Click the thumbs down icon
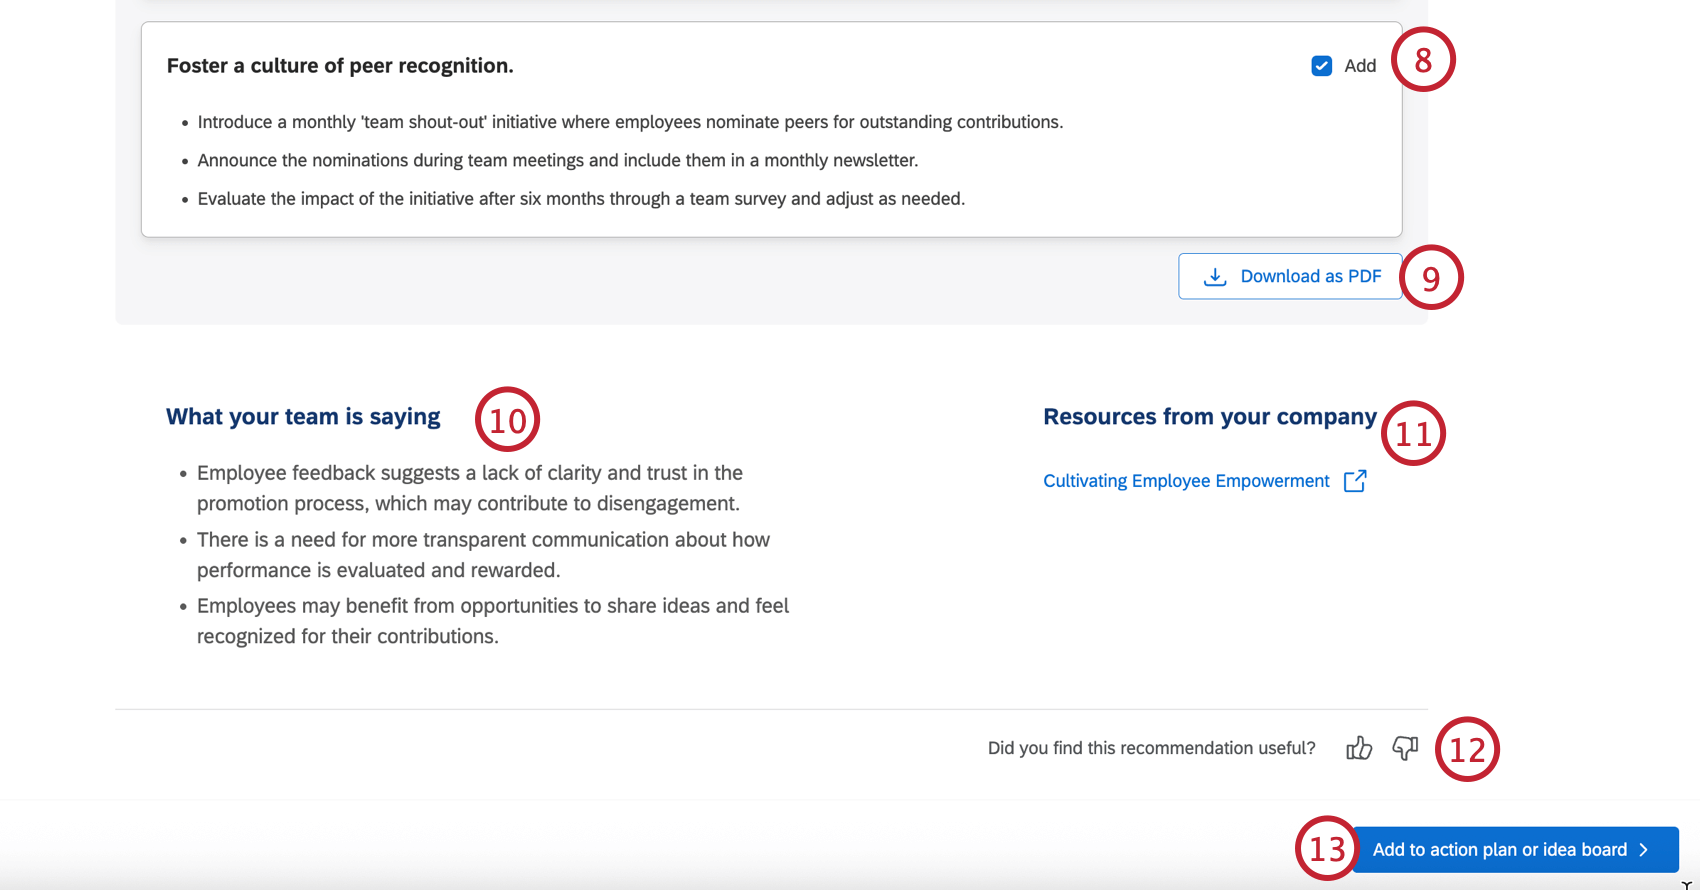The height and width of the screenshot is (890, 1700). [1405, 748]
